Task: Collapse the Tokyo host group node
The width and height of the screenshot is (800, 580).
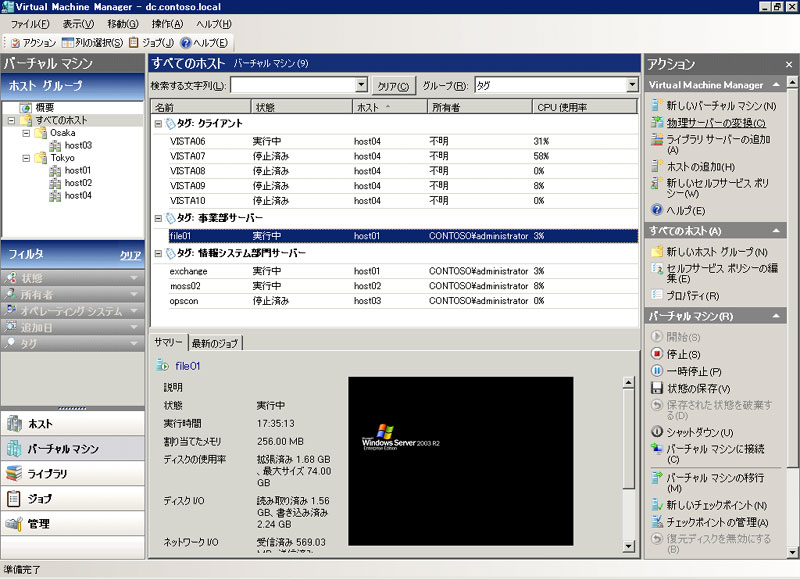Action: click(x=26, y=158)
